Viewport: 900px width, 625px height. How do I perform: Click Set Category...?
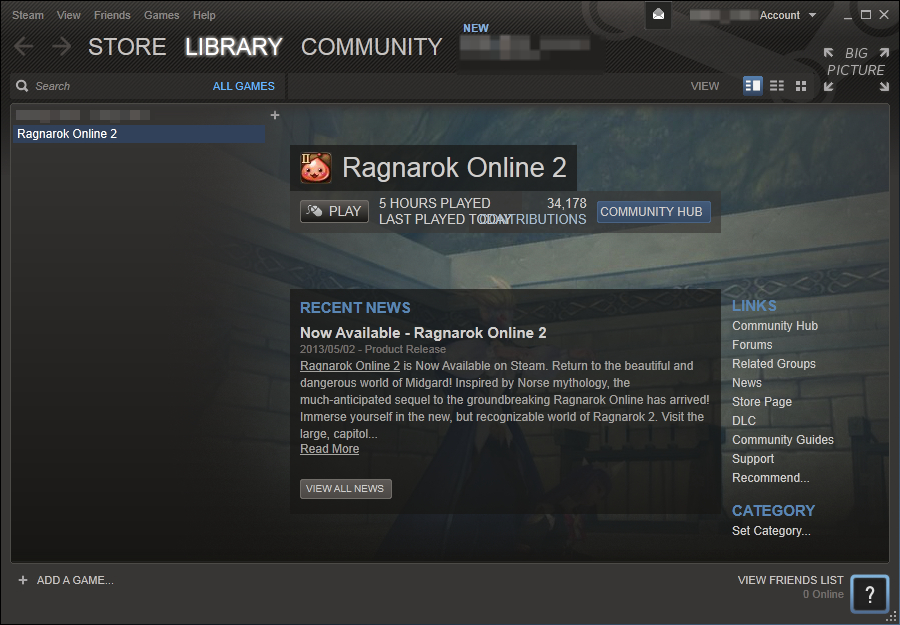771,531
